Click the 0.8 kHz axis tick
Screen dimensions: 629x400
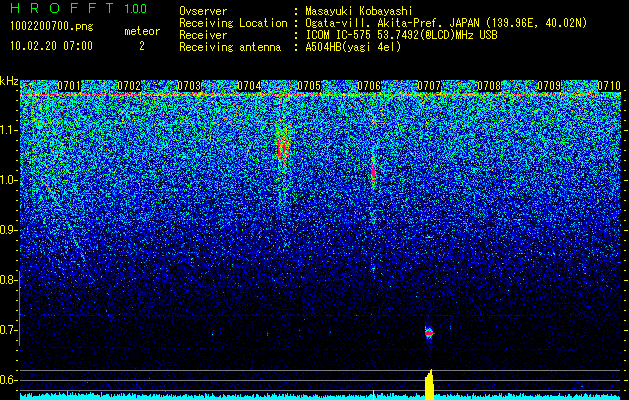(x=8, y=280)
